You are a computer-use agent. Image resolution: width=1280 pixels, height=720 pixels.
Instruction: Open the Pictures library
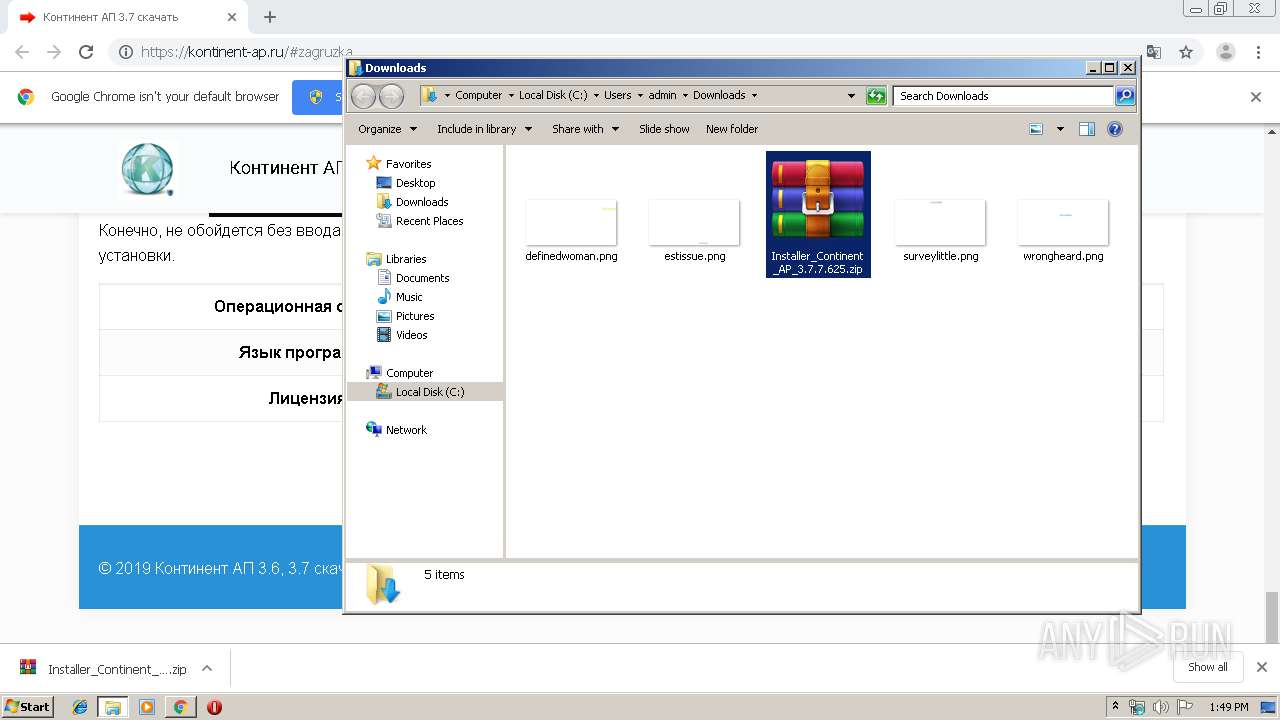[414, 316]
